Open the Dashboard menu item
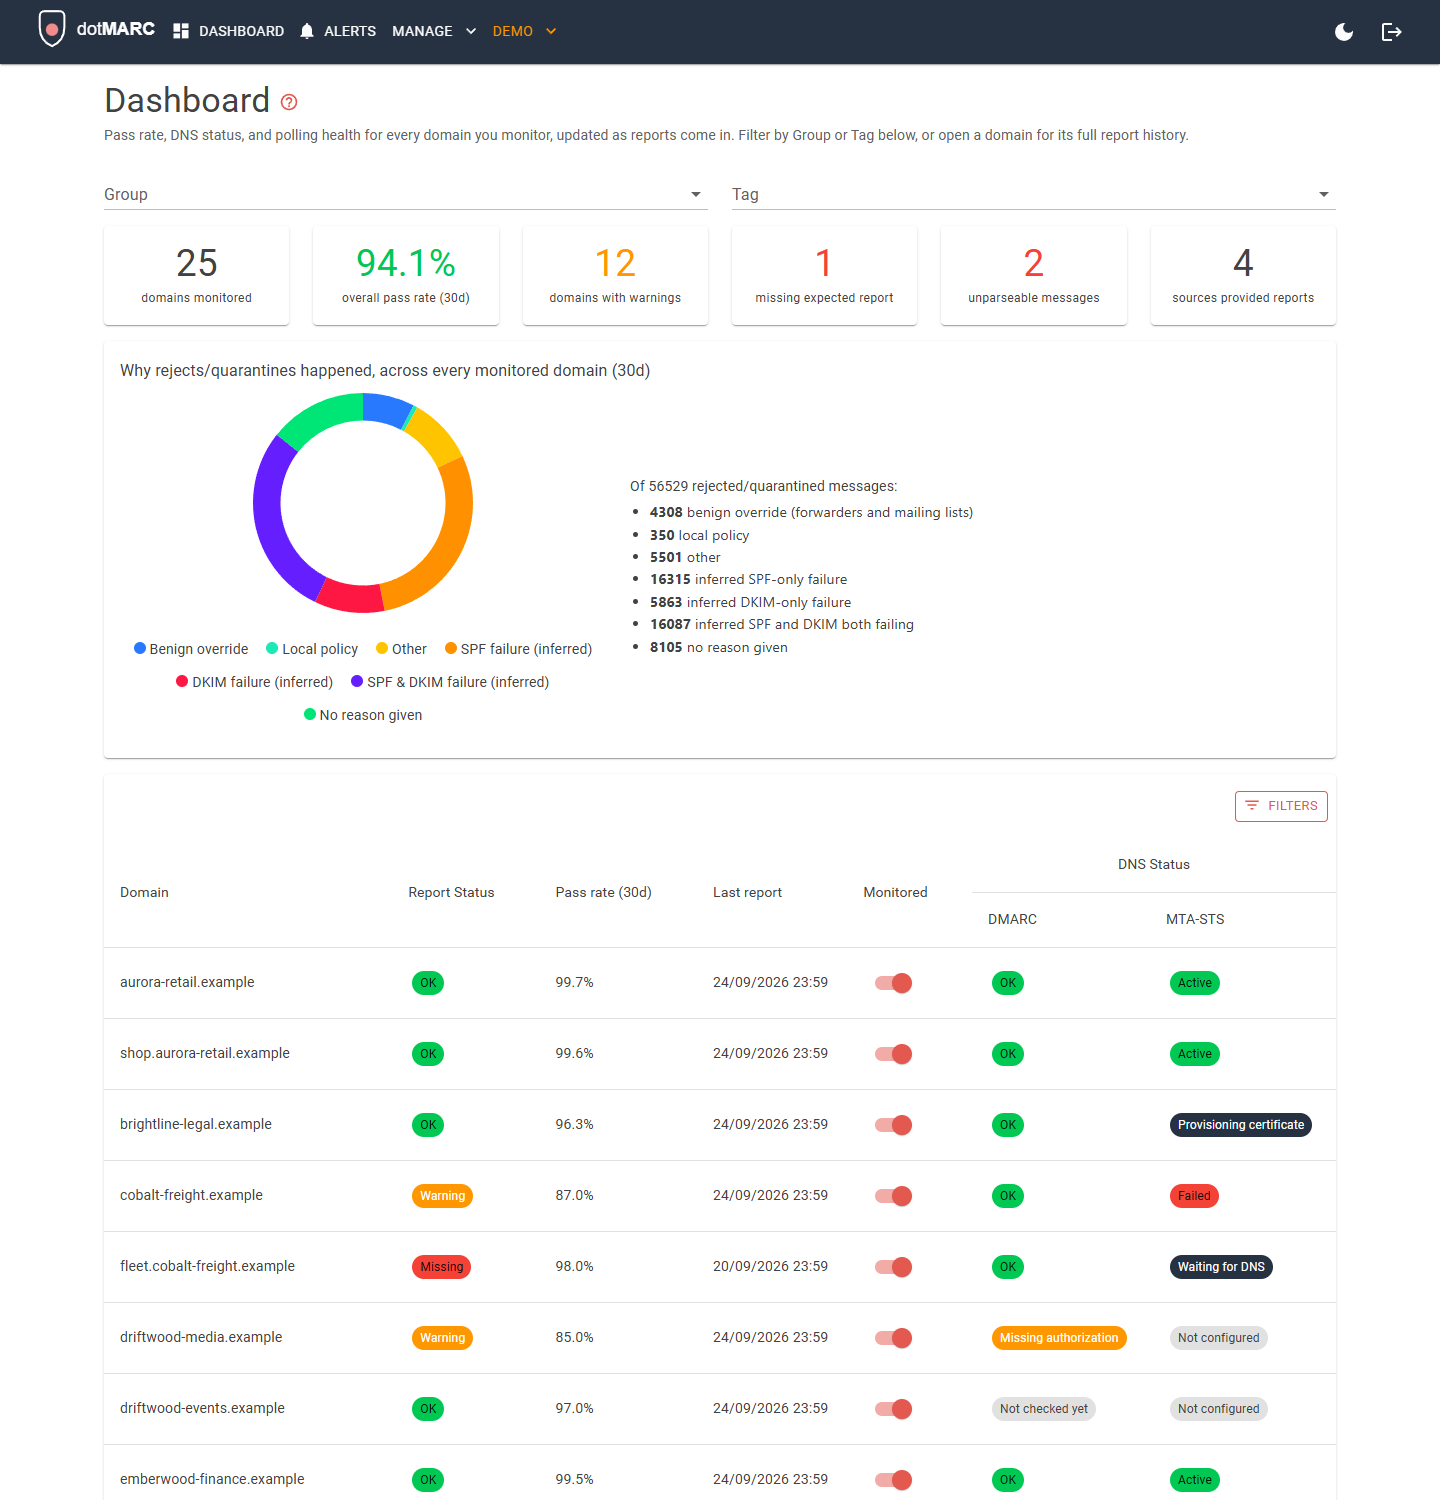 pos(241,31)
